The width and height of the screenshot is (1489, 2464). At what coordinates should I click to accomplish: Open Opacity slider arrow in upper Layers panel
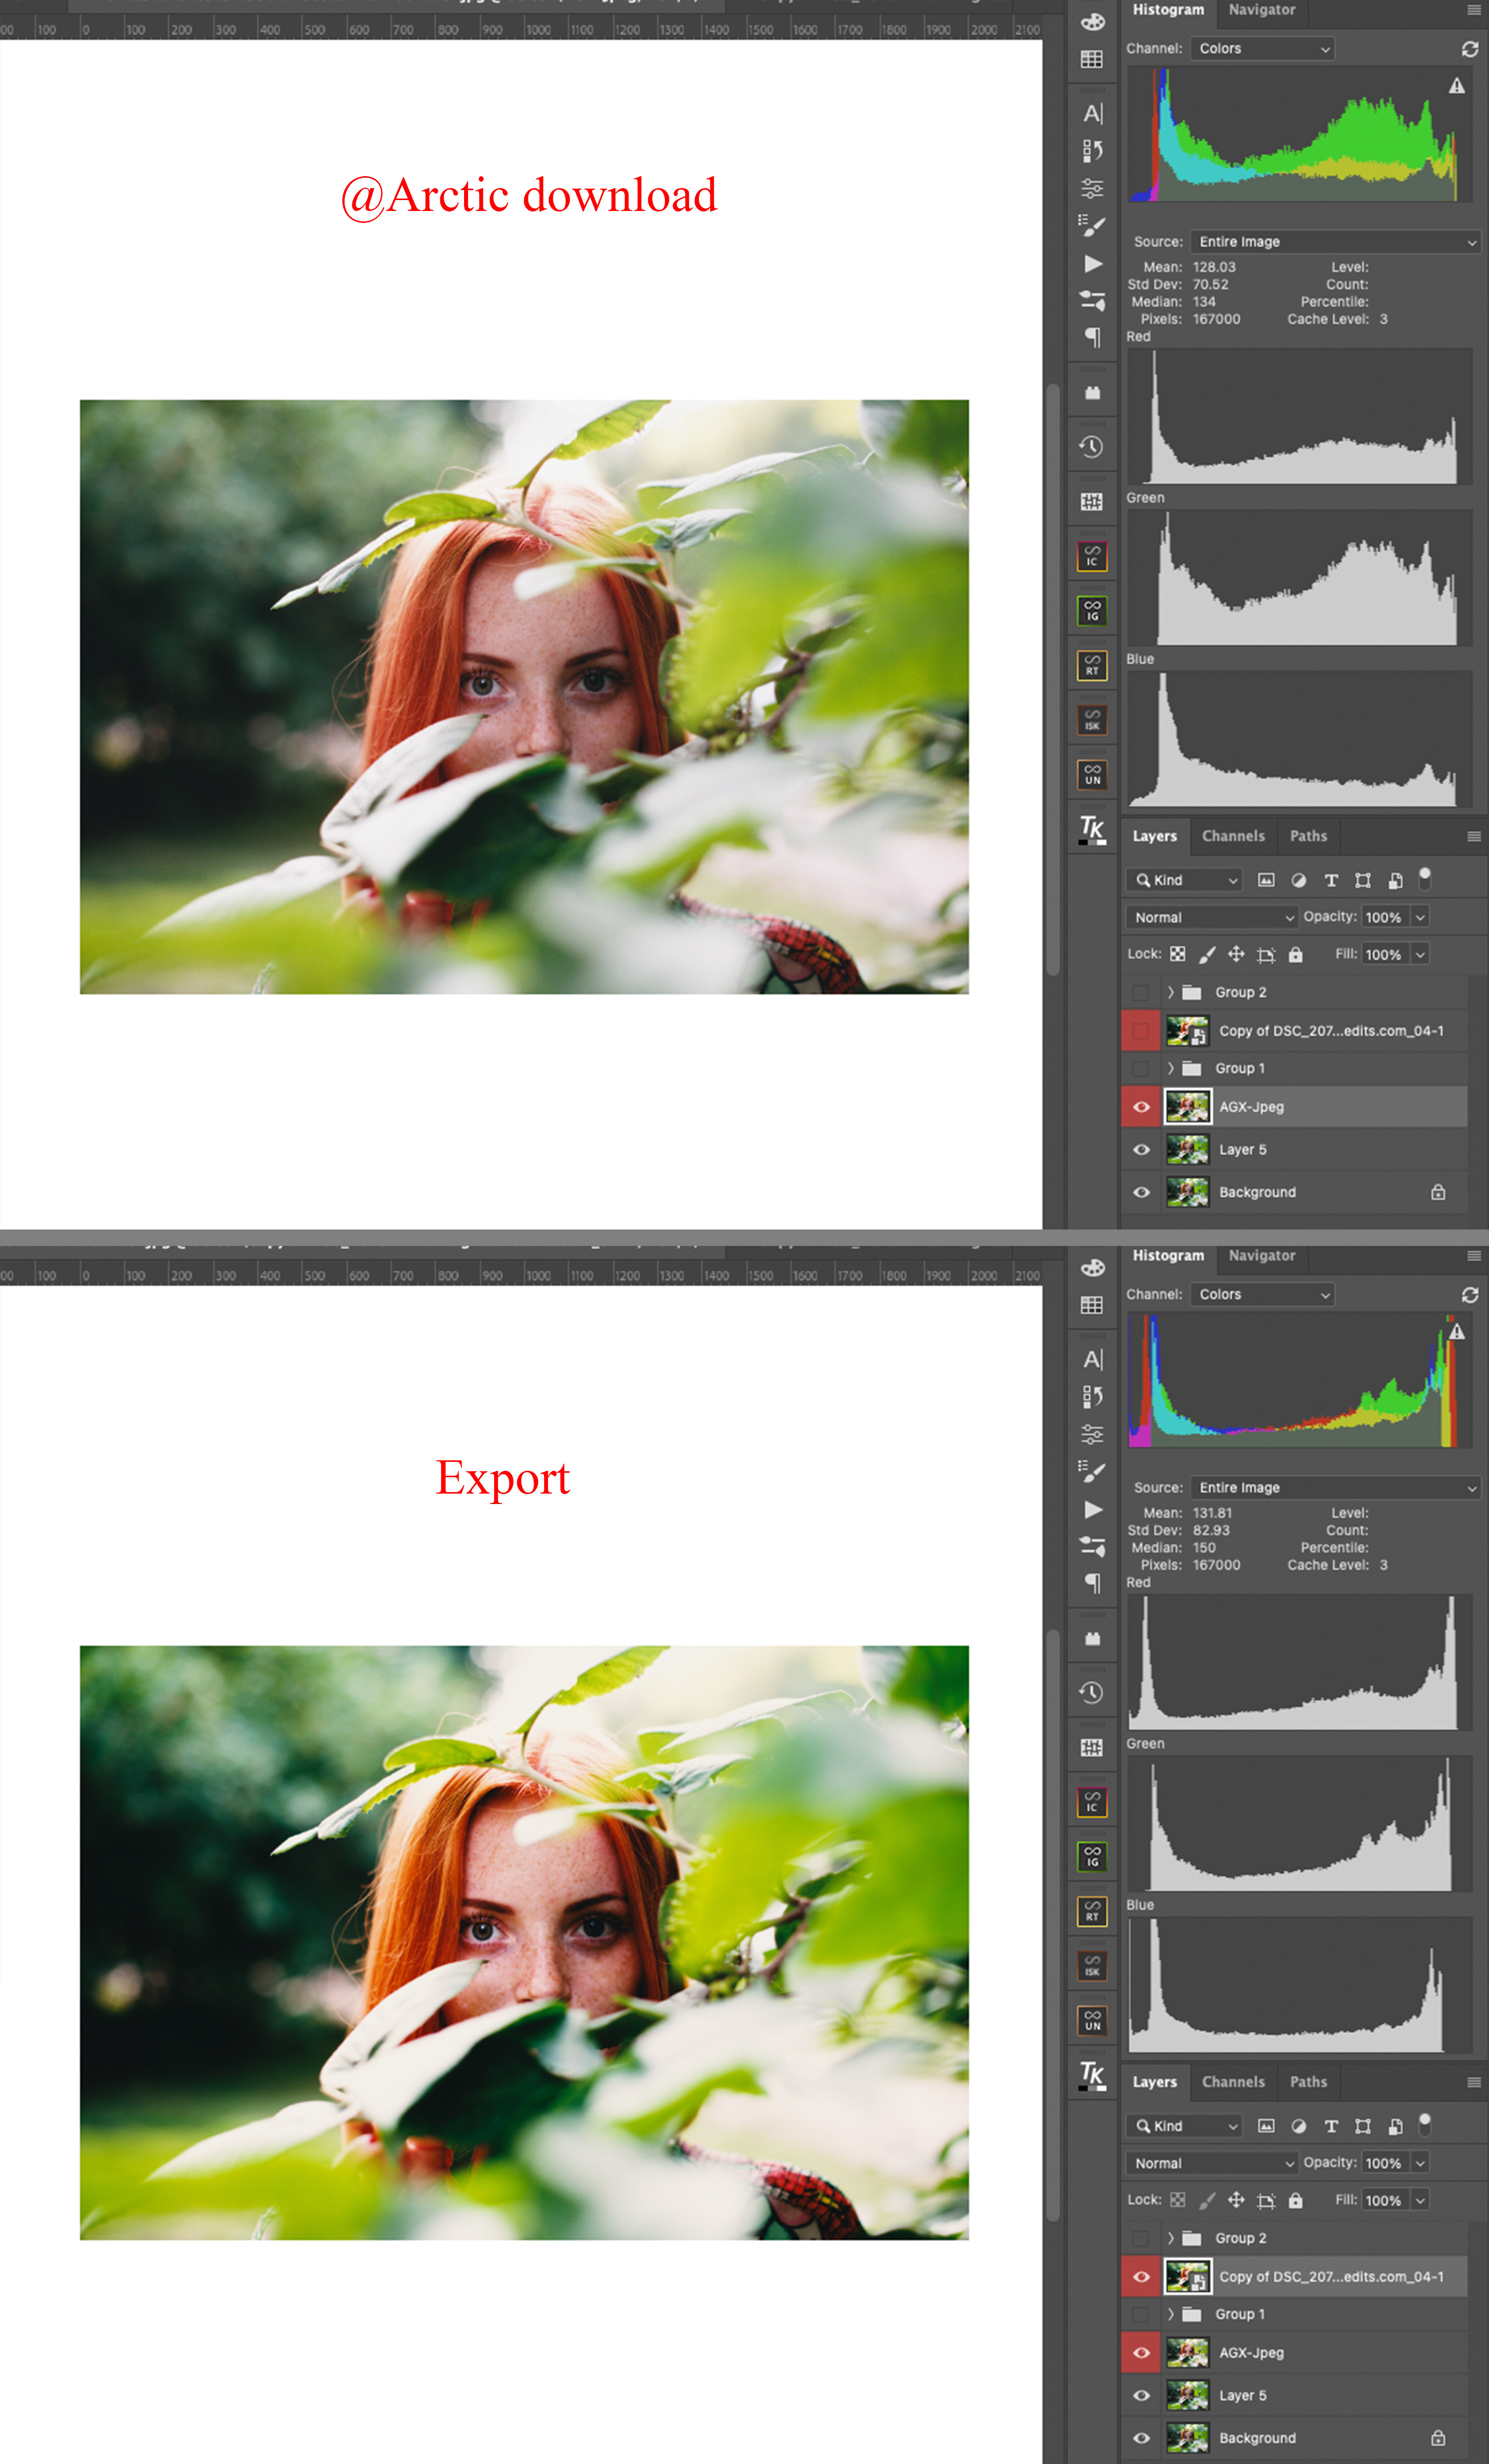coord(1420,917)
